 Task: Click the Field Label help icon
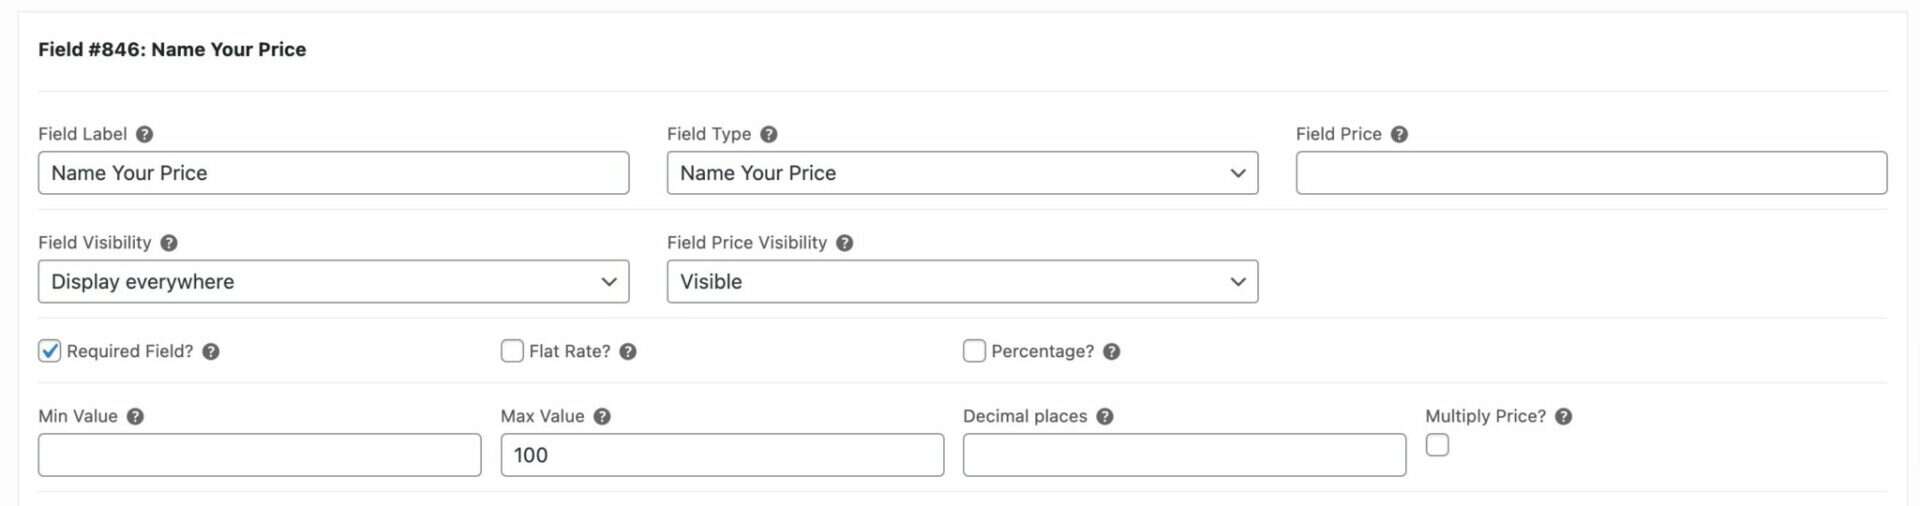coord(145,134)
